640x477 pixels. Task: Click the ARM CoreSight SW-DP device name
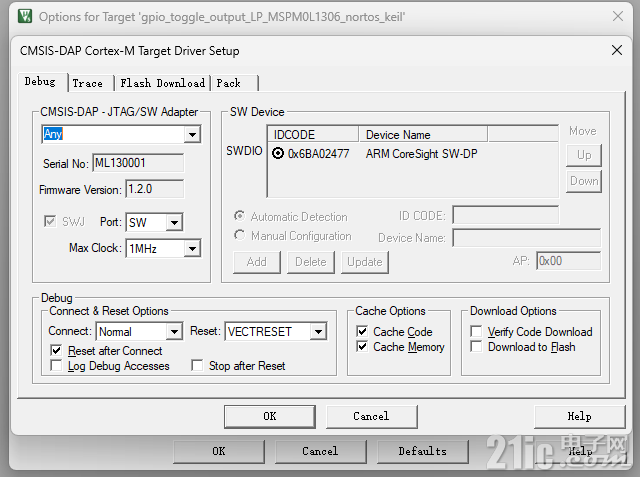tap(421, 154)
